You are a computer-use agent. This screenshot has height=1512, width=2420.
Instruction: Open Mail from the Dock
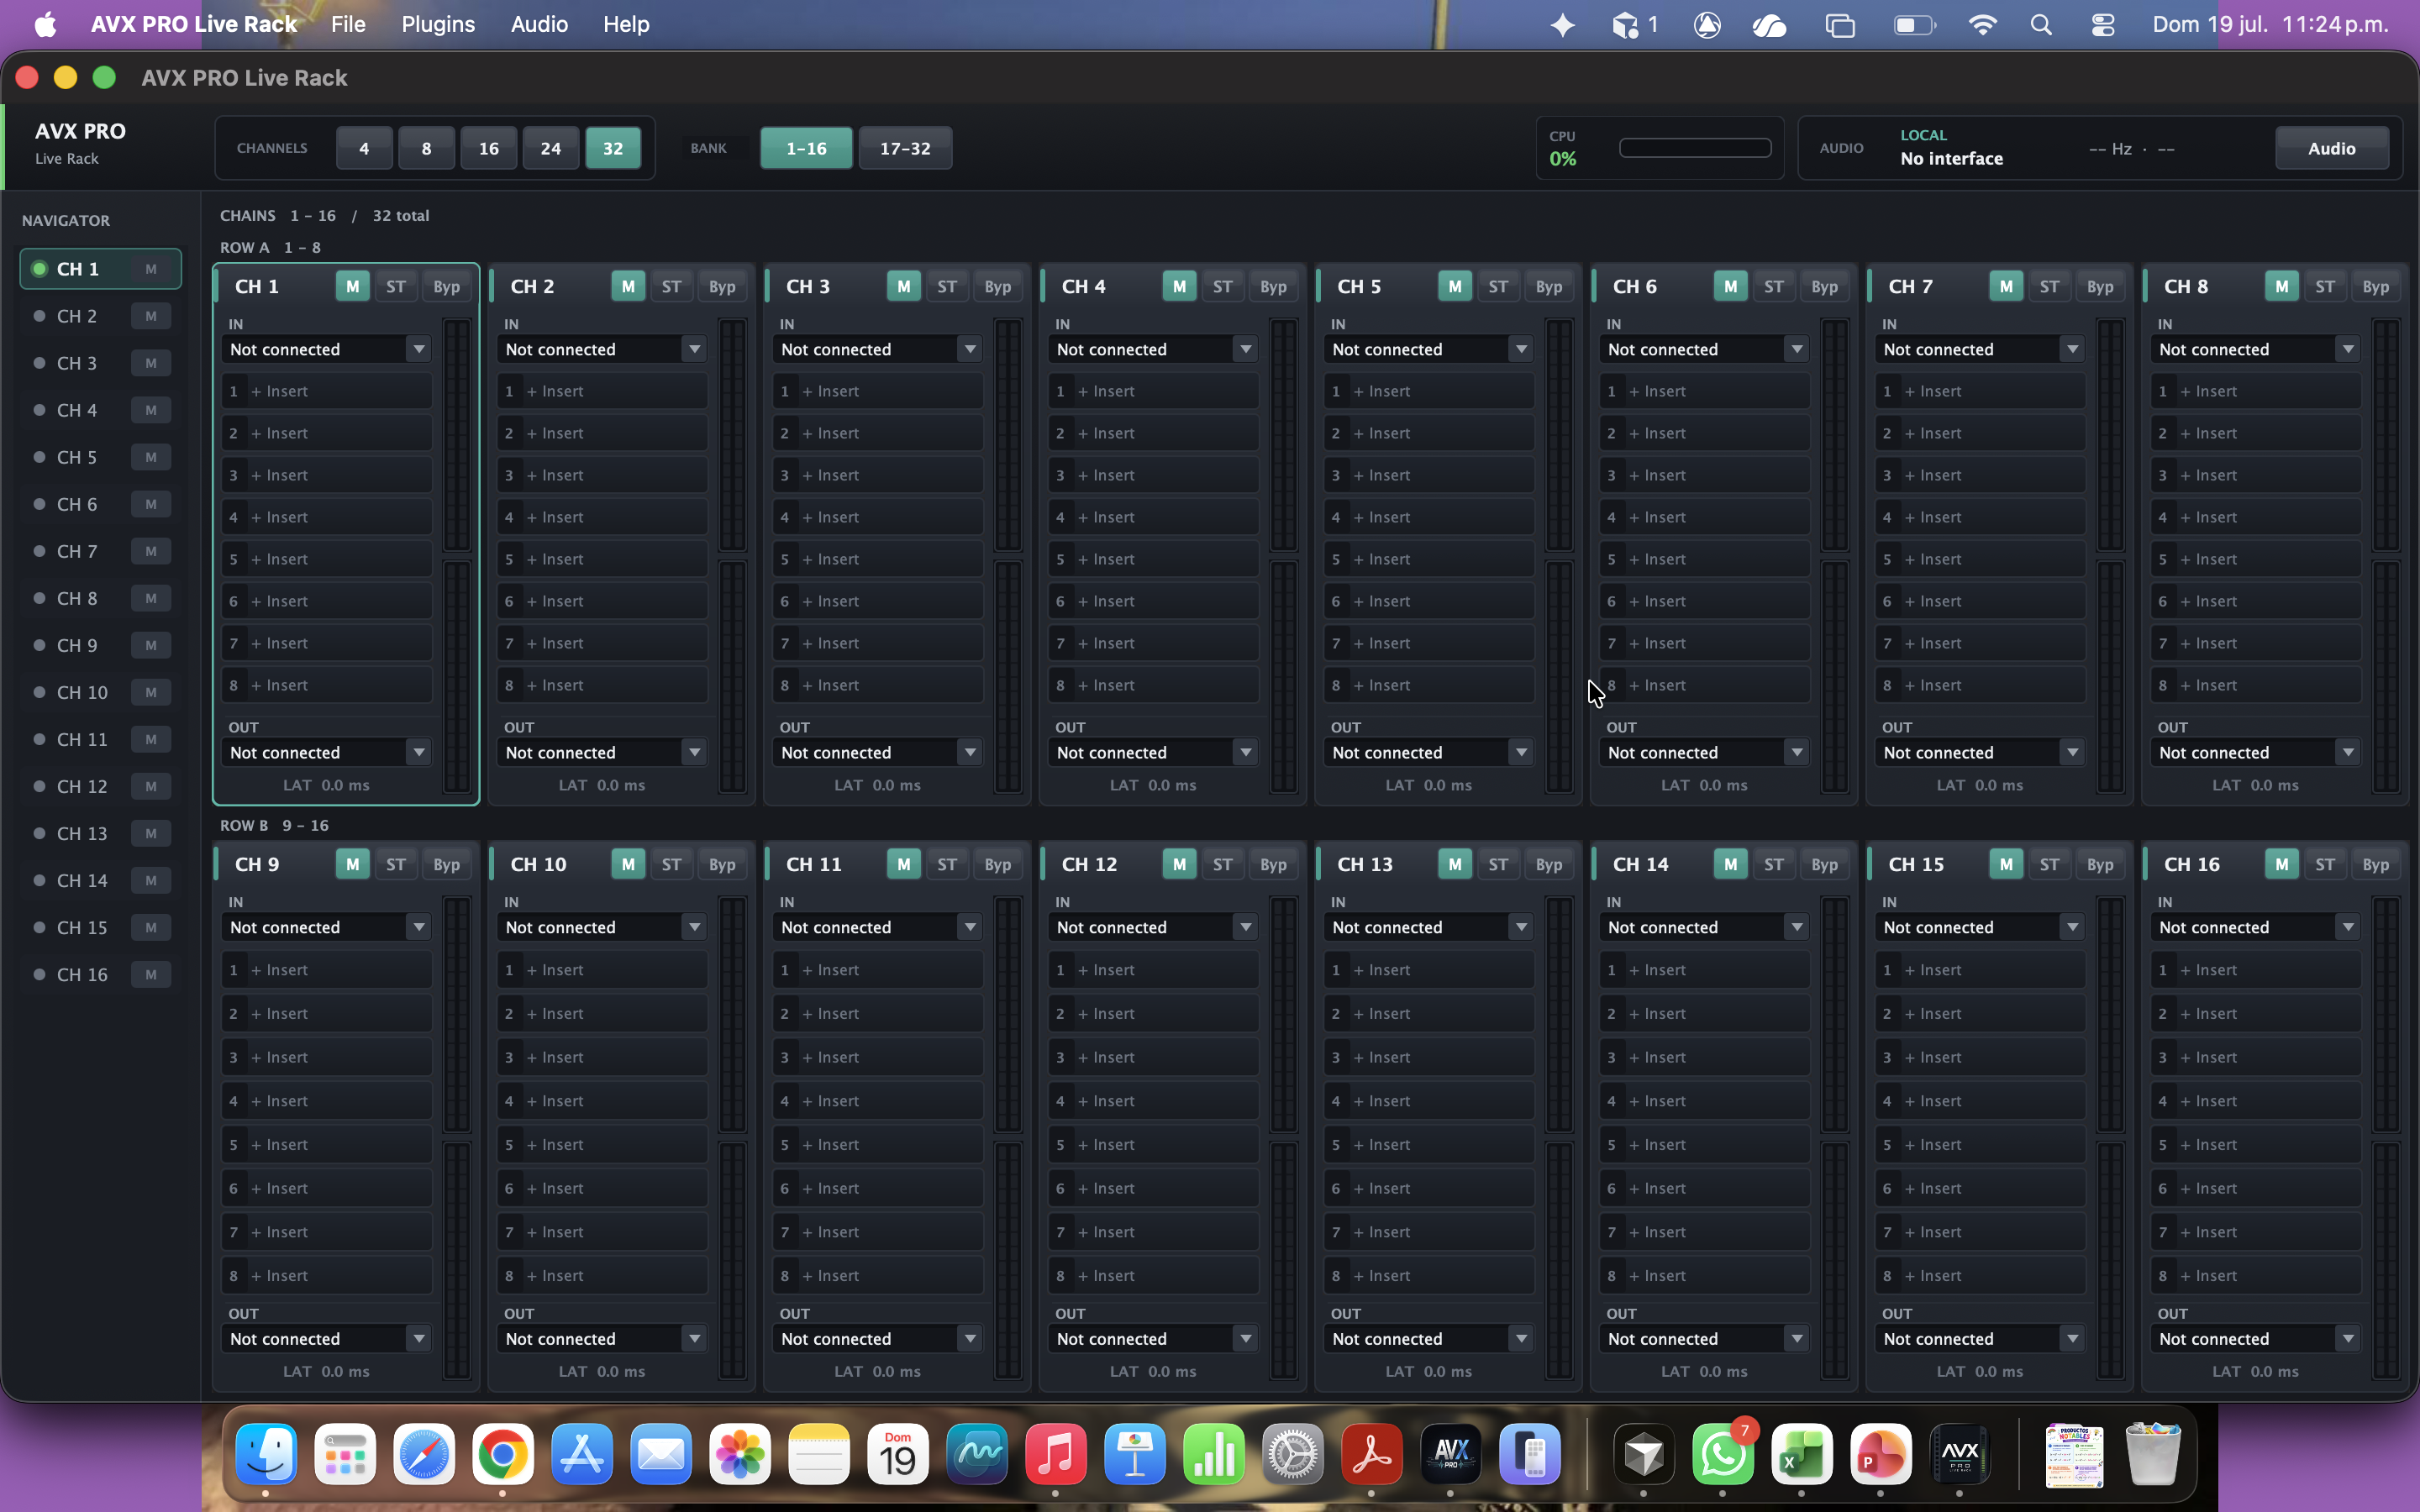tap(661, 1454)
